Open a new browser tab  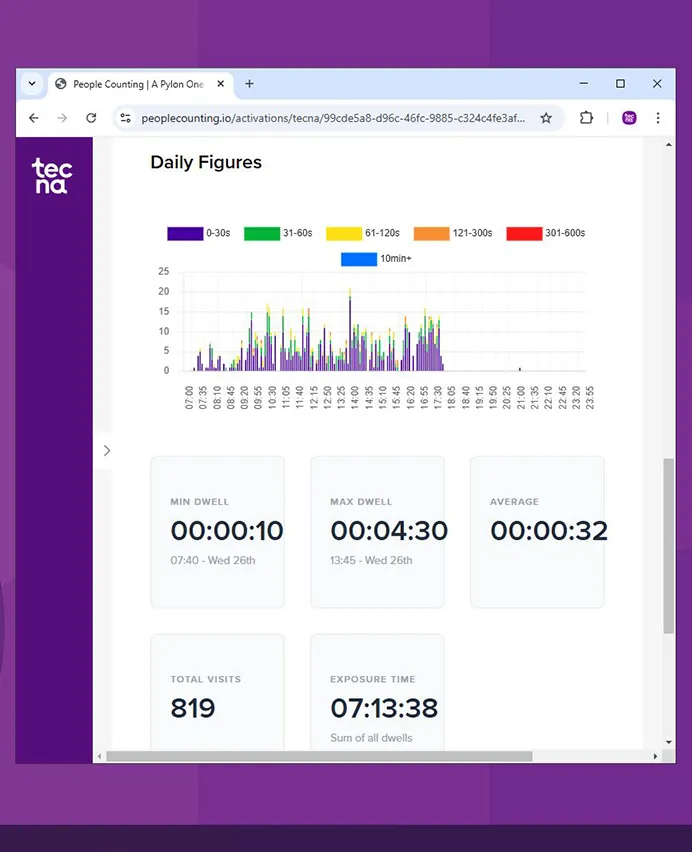click(x=250, y=84)
